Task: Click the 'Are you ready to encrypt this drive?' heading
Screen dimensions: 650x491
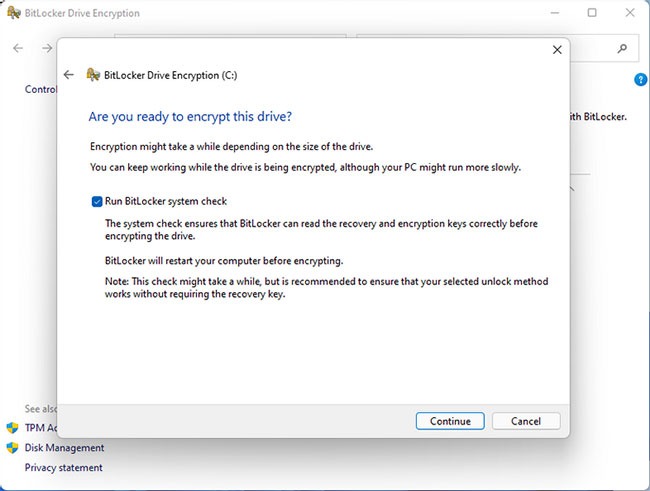Action: click(190, 117)
